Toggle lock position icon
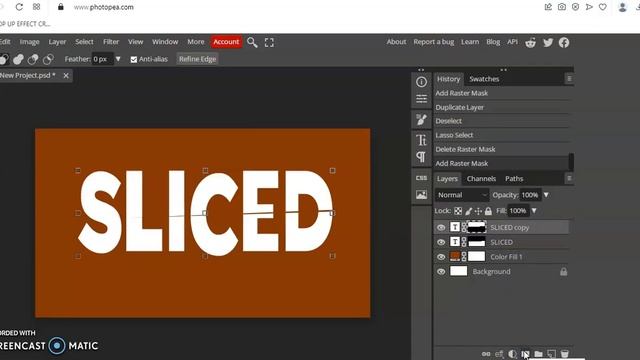 click(x=478, y=211)
